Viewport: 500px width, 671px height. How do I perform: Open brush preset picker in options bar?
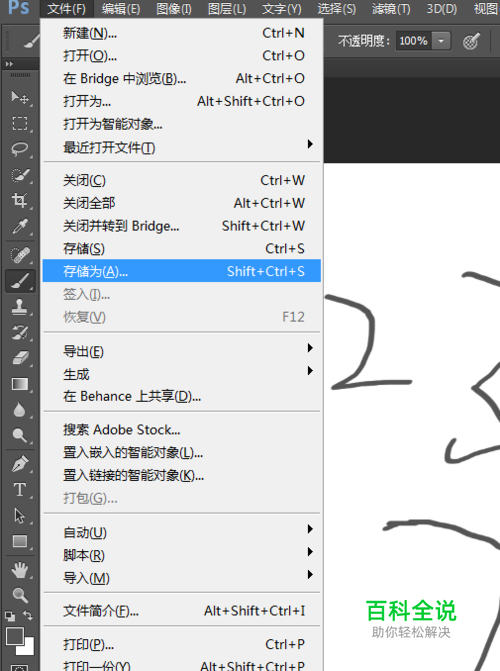[33, 41]
